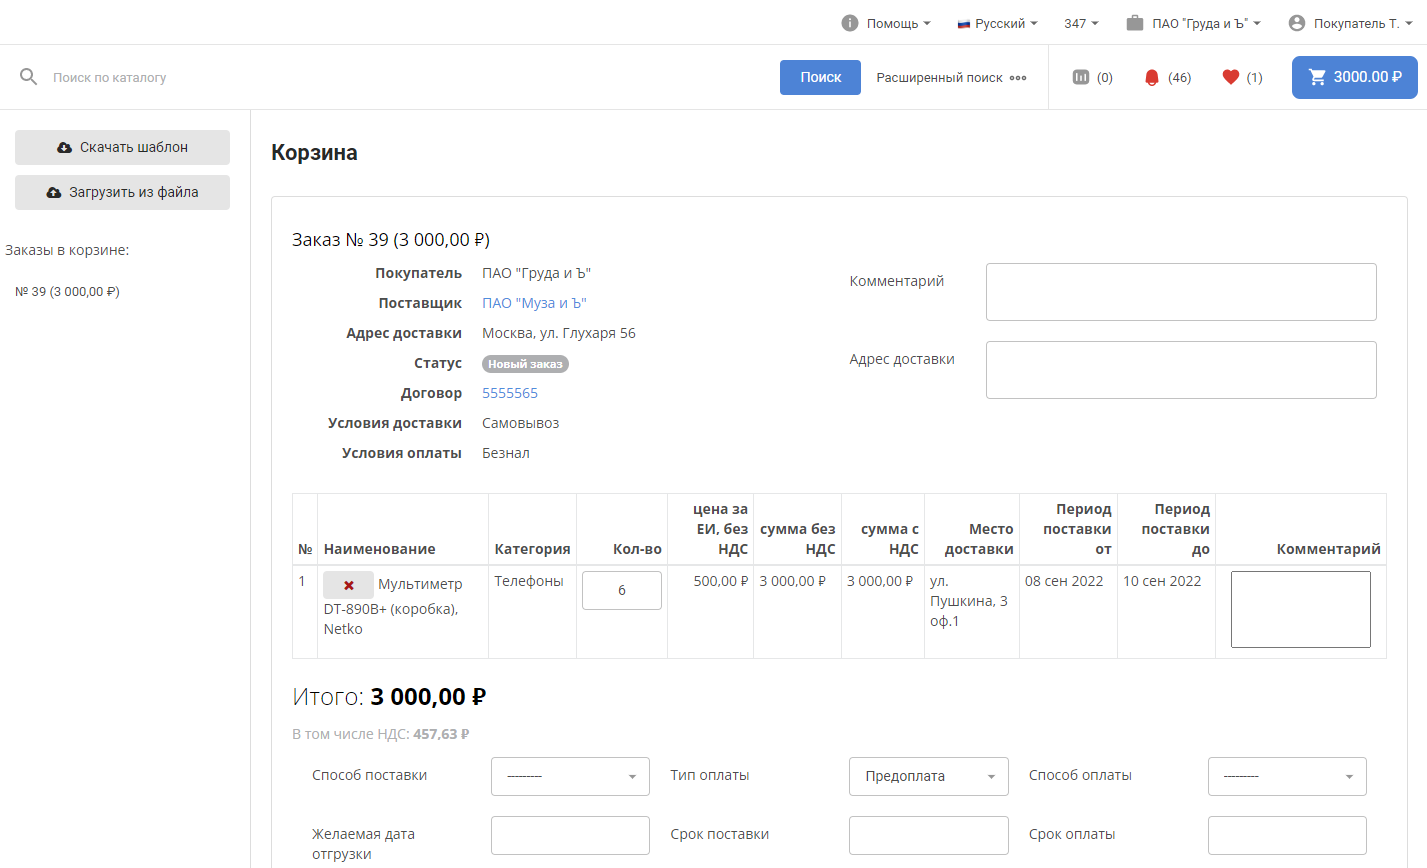
Task: Click the magnifier icon in catalog search
Action: click(x=28, y=77)
